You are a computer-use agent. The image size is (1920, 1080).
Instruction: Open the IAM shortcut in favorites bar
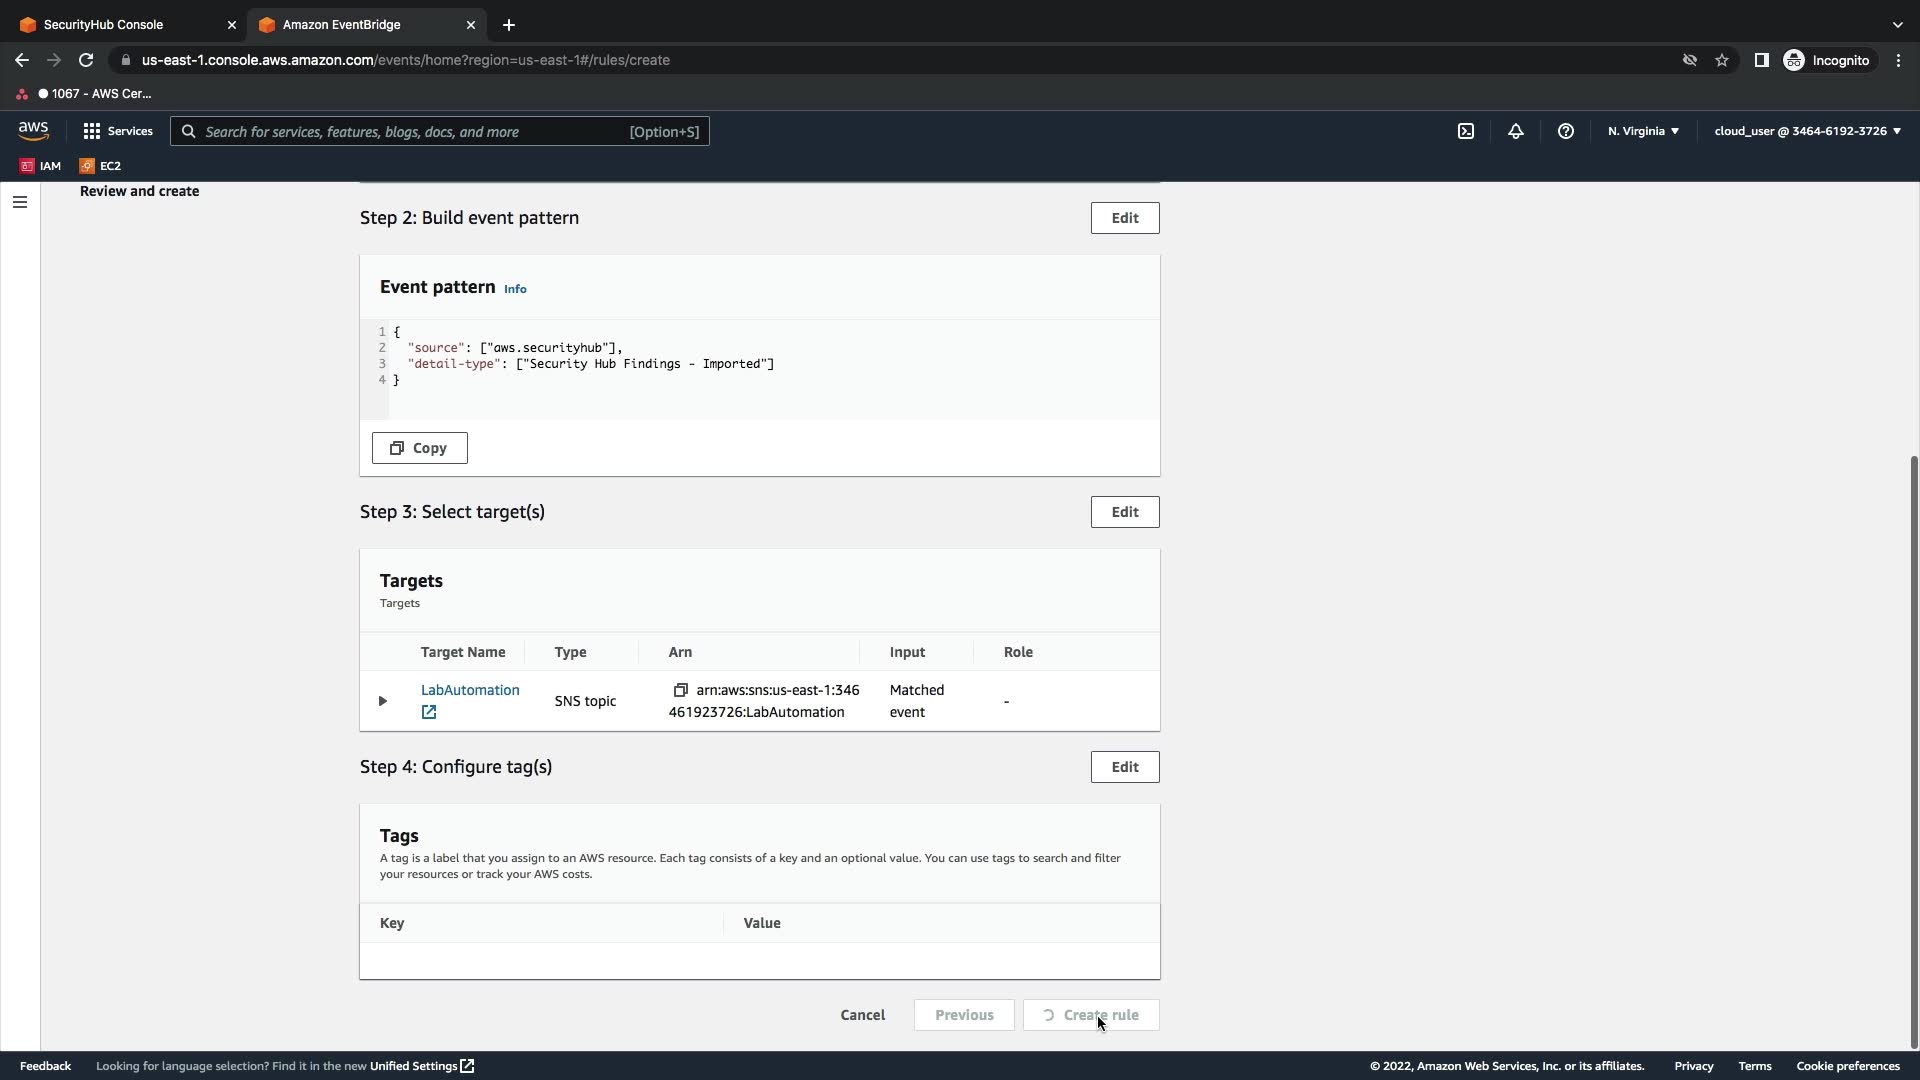(41, 166)
